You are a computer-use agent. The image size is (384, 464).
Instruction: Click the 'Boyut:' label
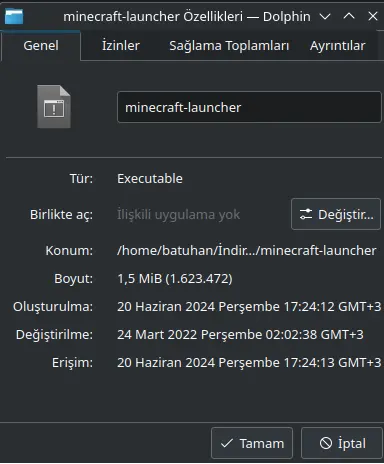pyautogui.click(x=74, y=278)
